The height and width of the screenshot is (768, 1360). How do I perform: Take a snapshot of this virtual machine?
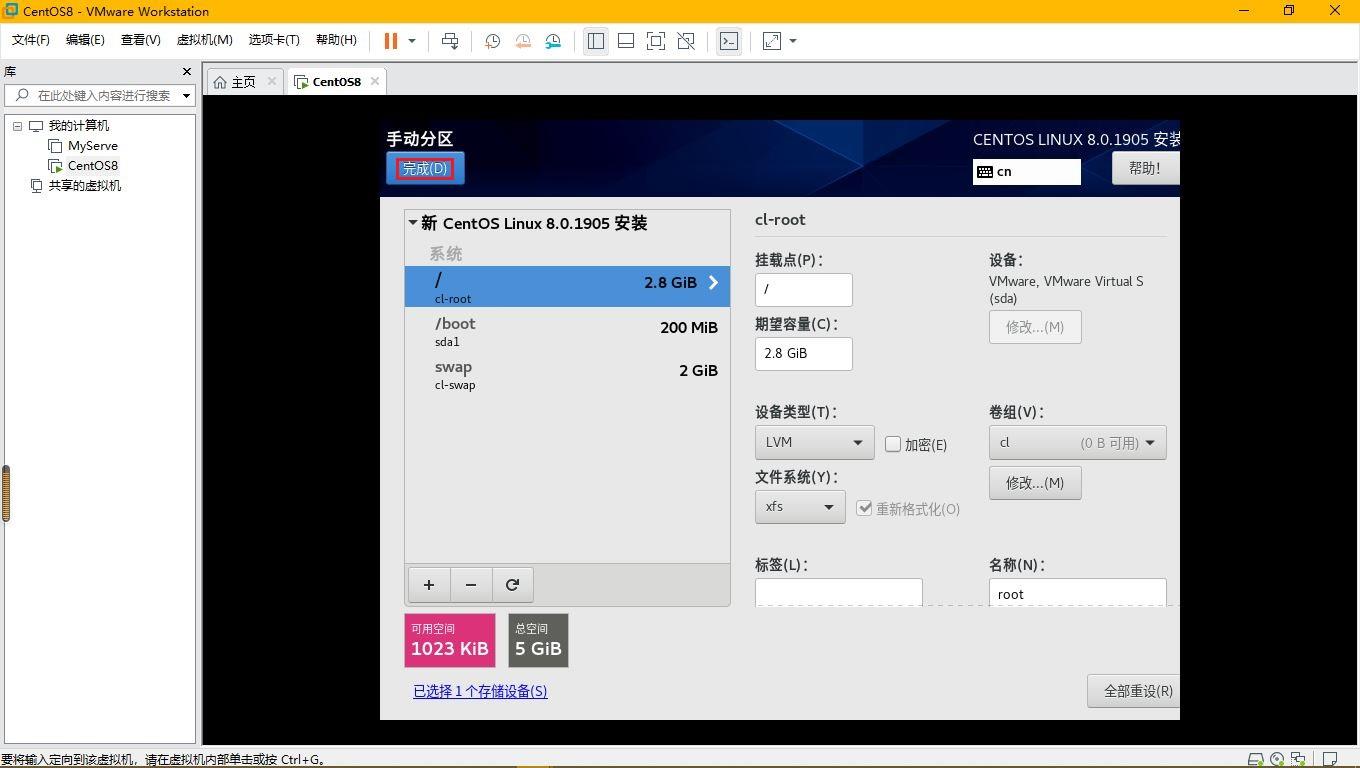492,41
